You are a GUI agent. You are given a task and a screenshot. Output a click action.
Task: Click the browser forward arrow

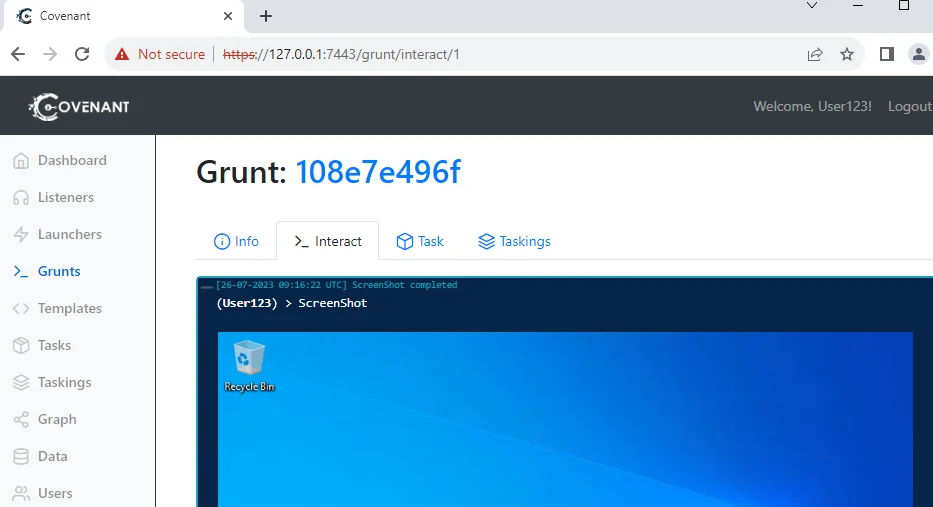[50, 54]
